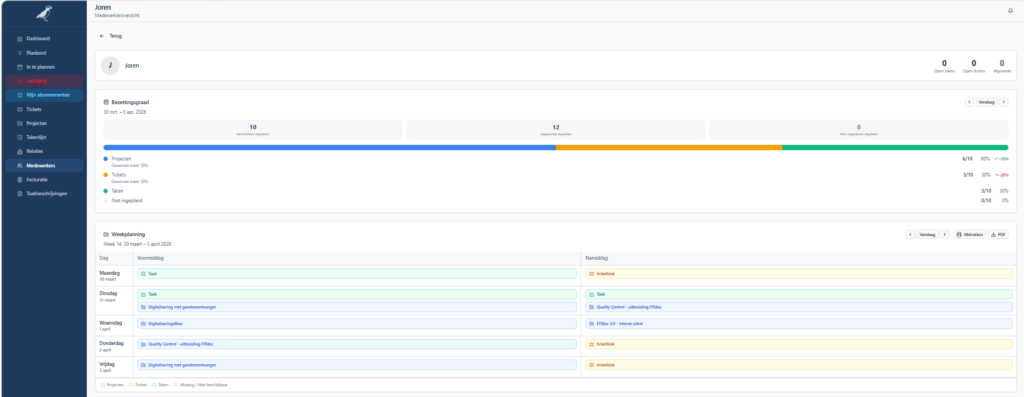Click the Tickets icon in the sidebar
Screen dimensions: 1024x397
pos(20,109)
